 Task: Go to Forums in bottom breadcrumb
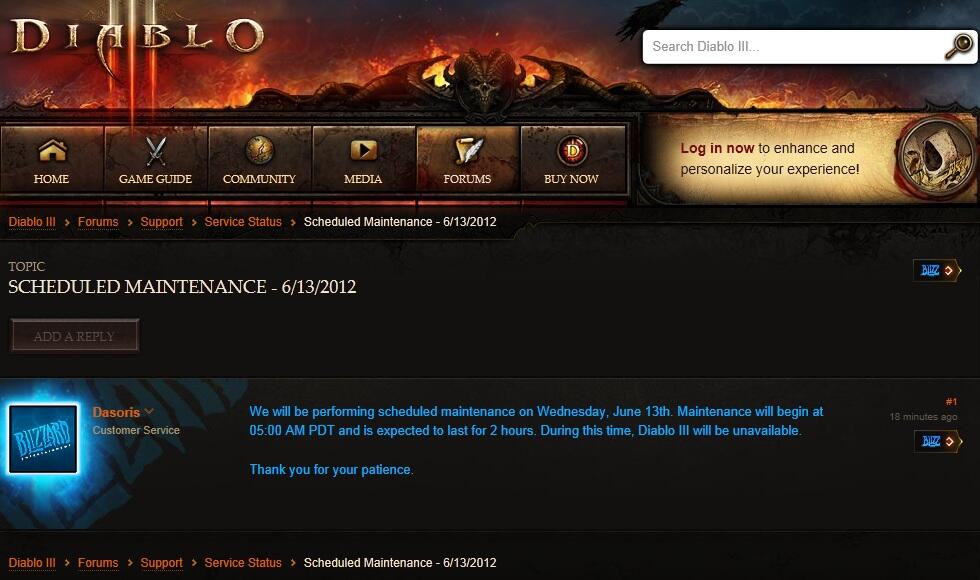click(98, 562)
